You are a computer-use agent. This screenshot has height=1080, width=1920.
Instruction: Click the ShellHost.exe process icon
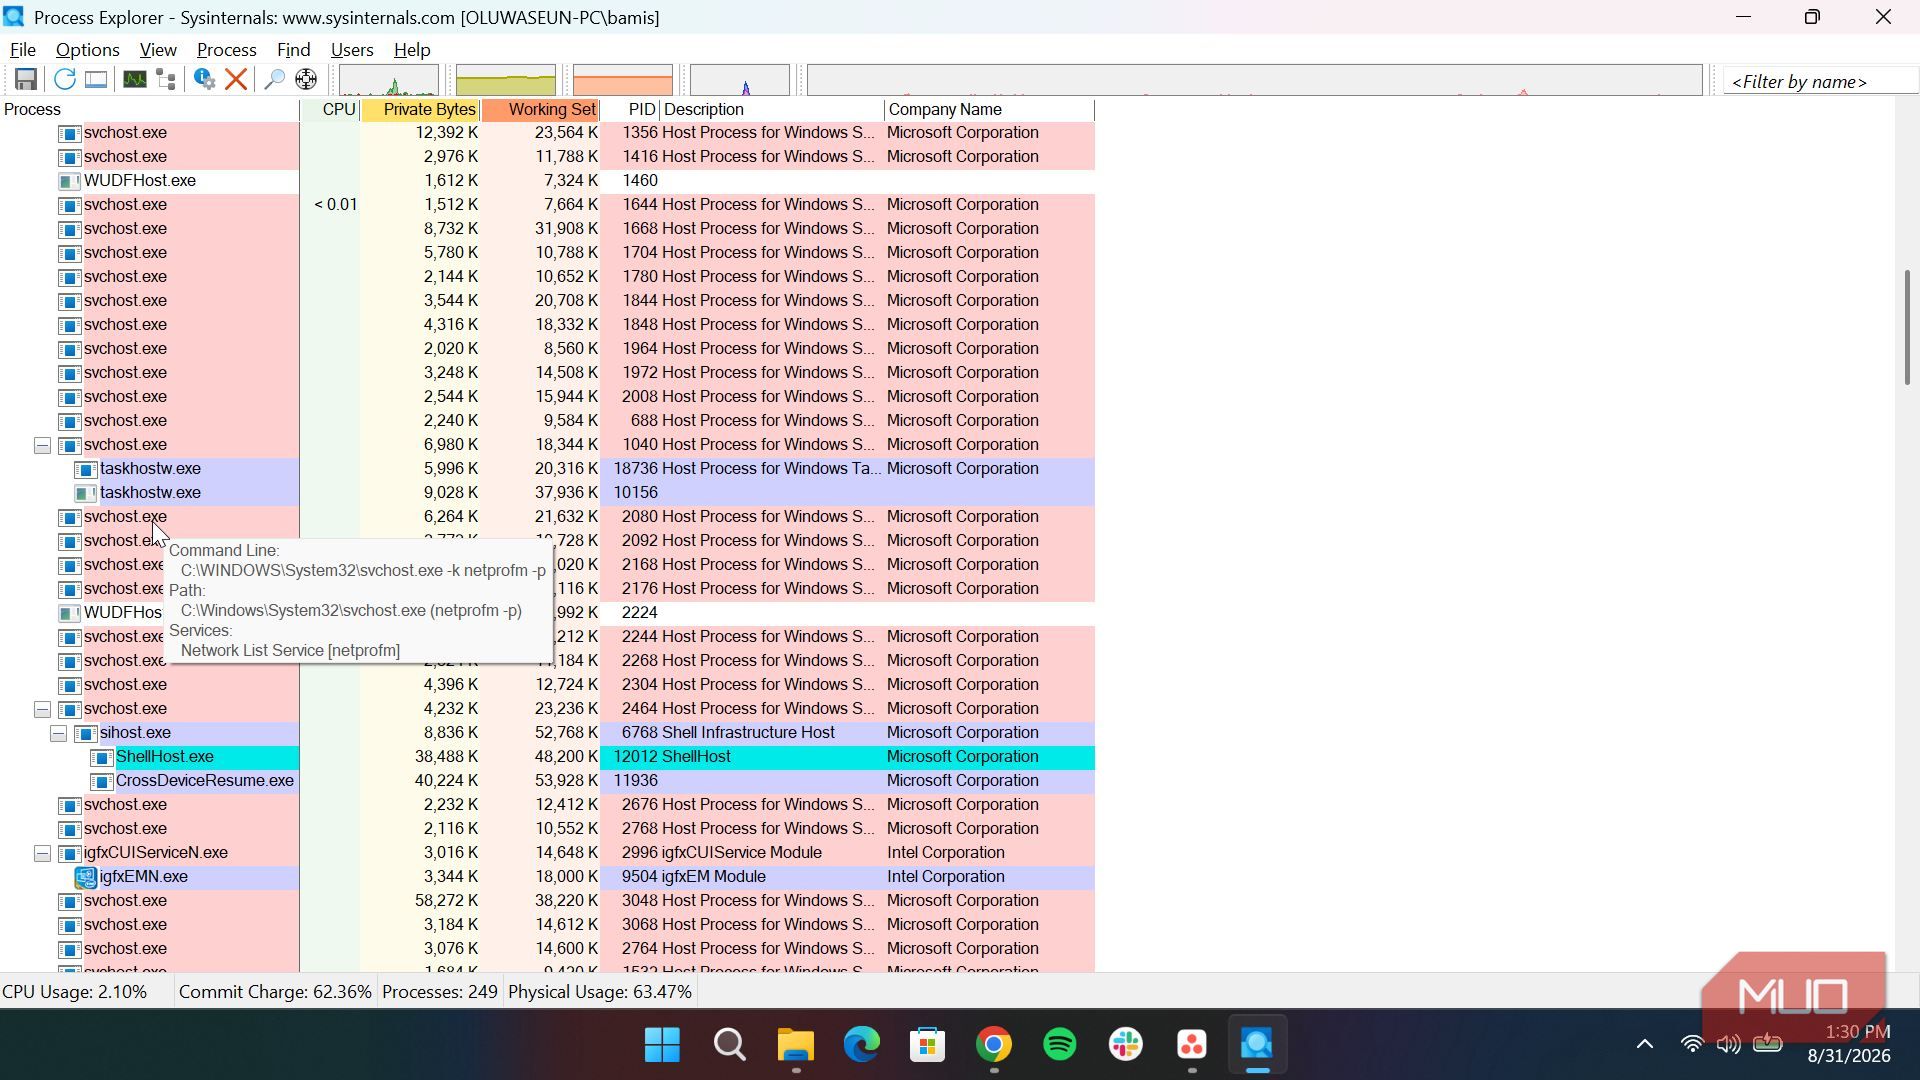(x=102, y=757)
